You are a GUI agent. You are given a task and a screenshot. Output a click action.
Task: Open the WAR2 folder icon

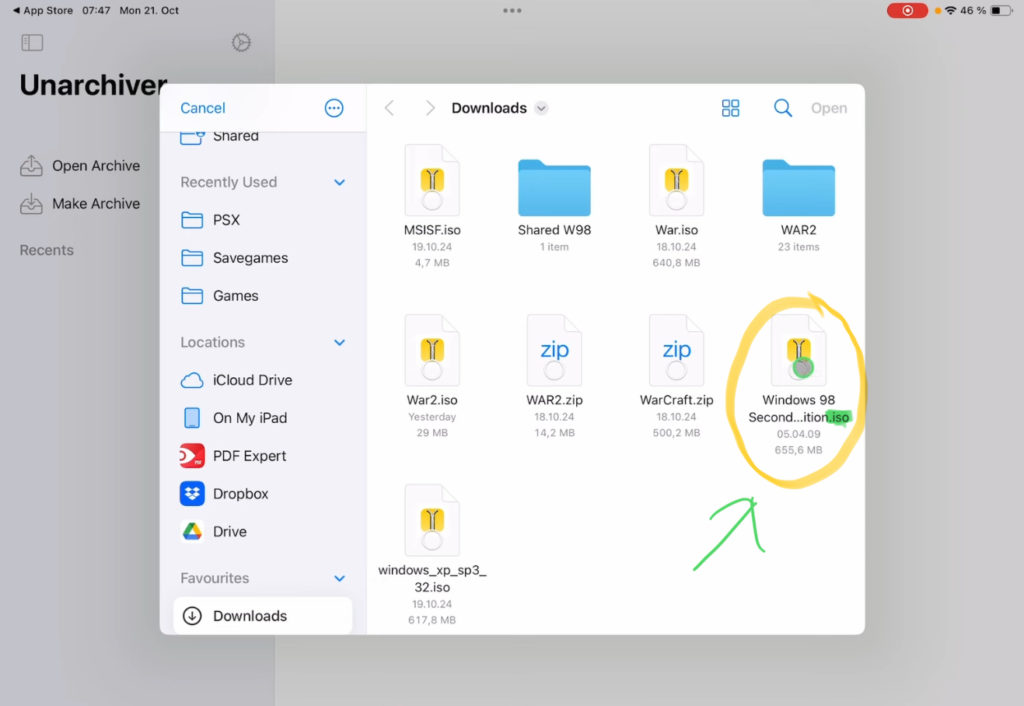799,187
